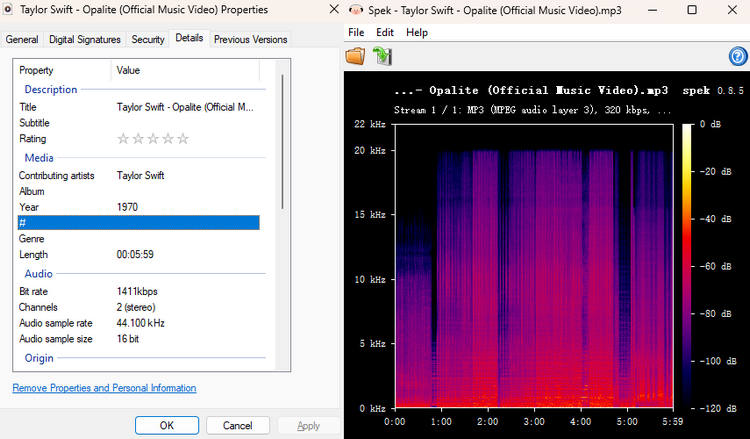Click the empty Genre value field
Viewport: 750px width, 439px height.
pyautogui.click(x=187, y=239)
